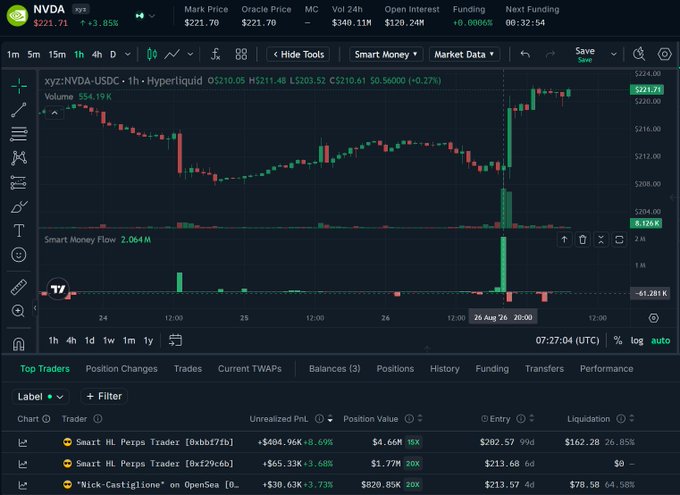Open the chart layout grid selector
Screen dimensions: 680x495
tap(241, 54)
